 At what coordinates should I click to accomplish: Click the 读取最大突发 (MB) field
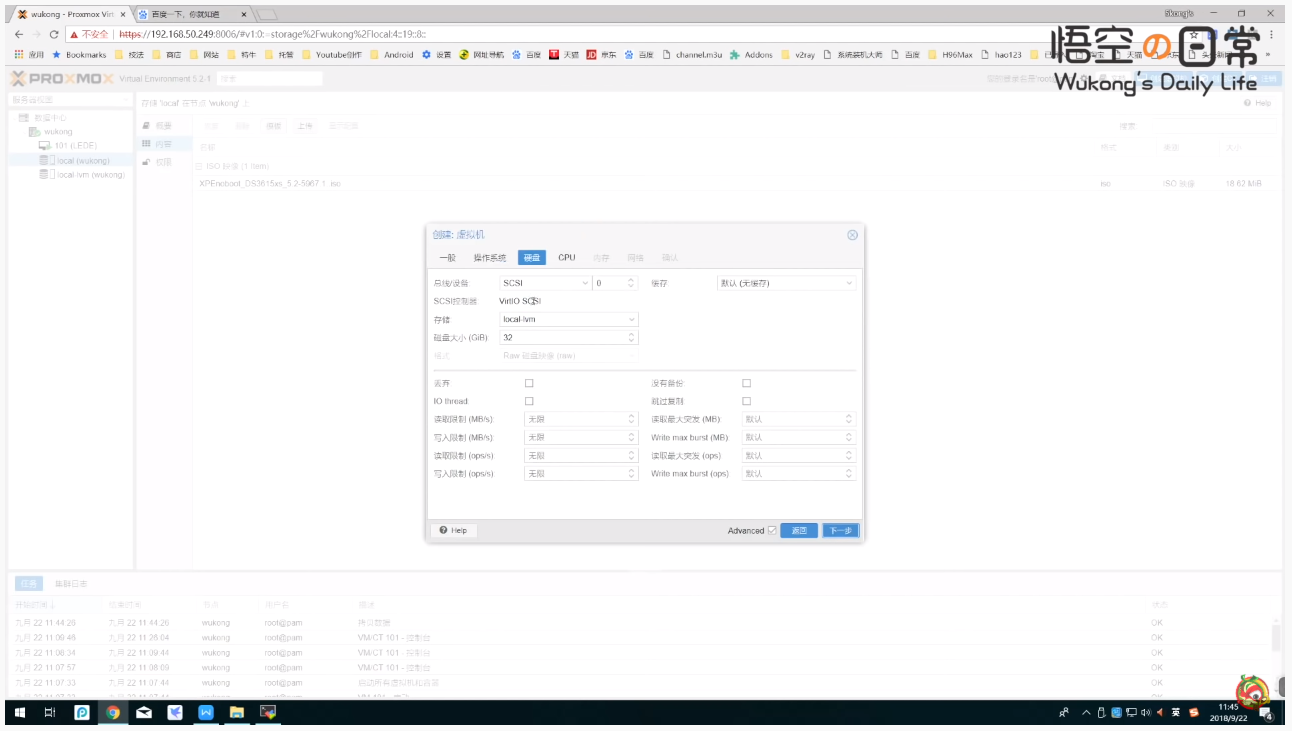pyautogui.click(x=798, y=419)
